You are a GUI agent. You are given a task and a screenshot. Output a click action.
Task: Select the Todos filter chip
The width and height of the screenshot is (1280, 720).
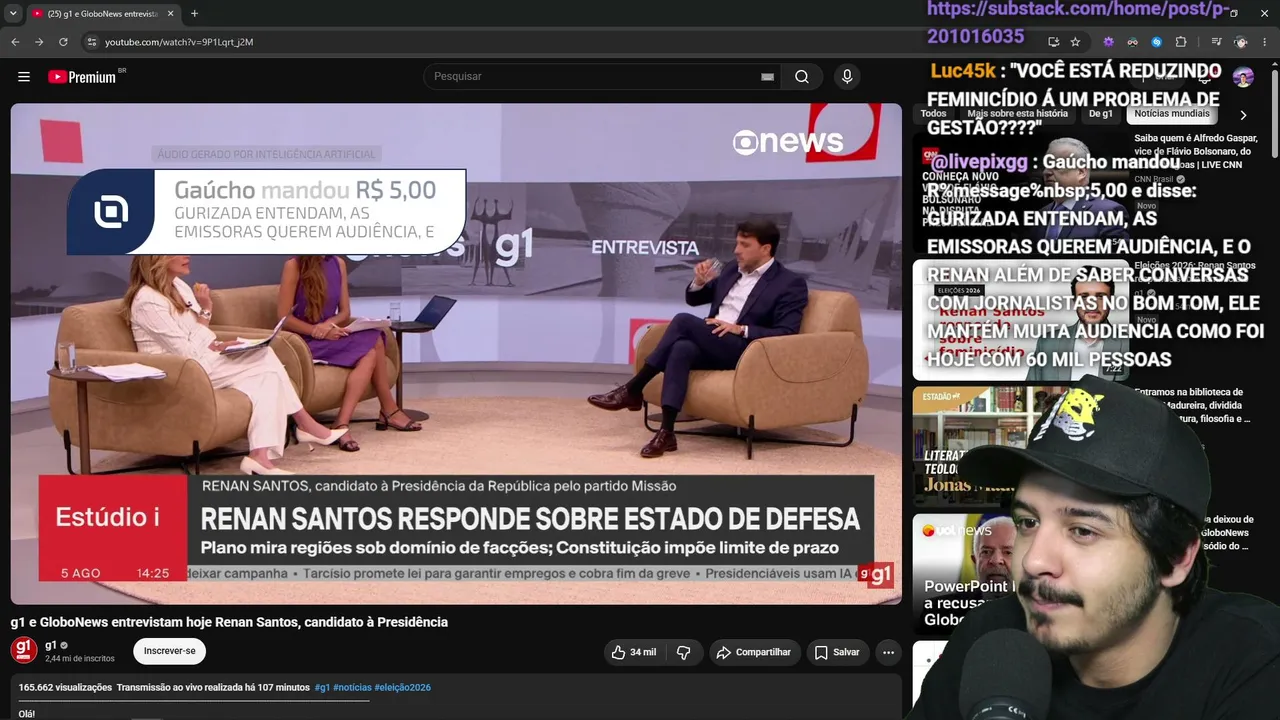click(x=933, y=114)
